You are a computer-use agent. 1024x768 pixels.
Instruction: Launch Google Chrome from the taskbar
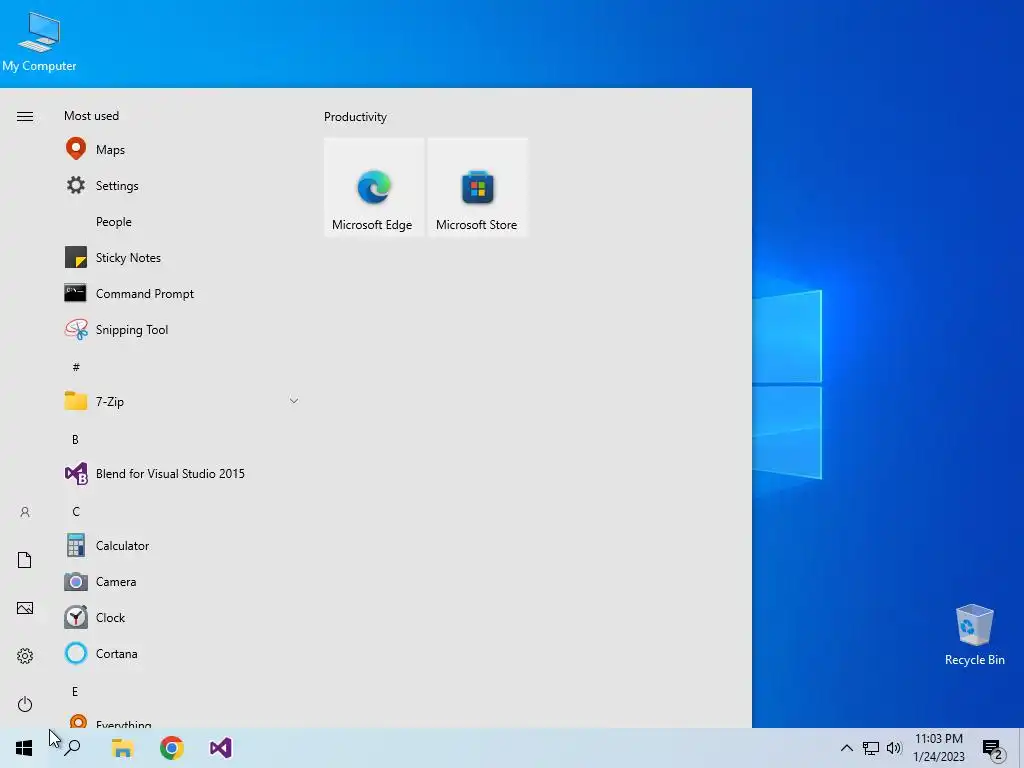(172, 748)
